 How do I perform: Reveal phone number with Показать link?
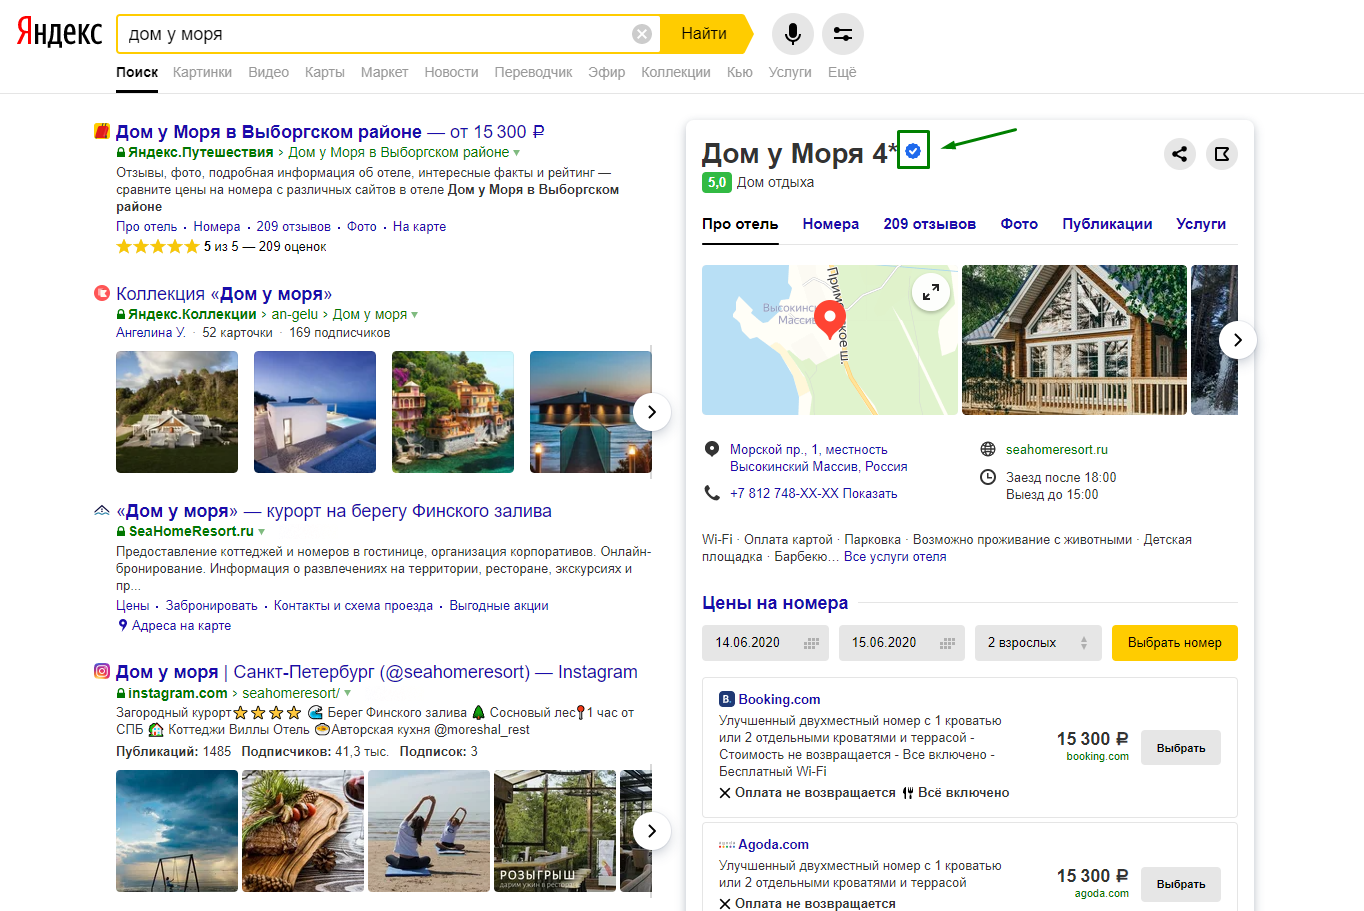[x=870, y=493]
